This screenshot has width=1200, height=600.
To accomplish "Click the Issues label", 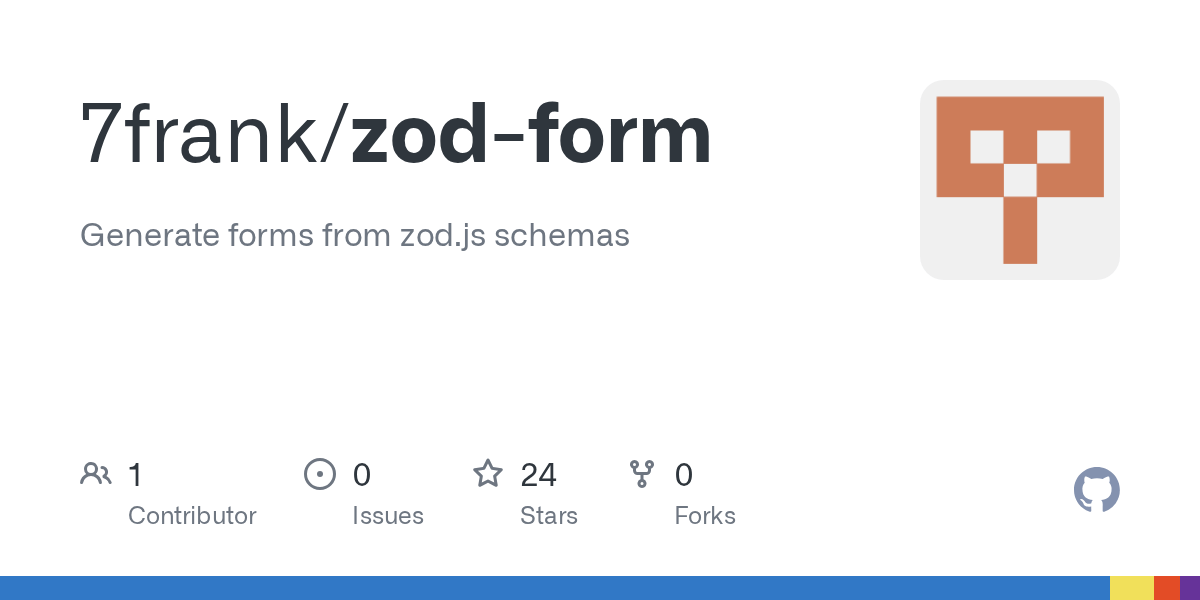I will (387, 516).
